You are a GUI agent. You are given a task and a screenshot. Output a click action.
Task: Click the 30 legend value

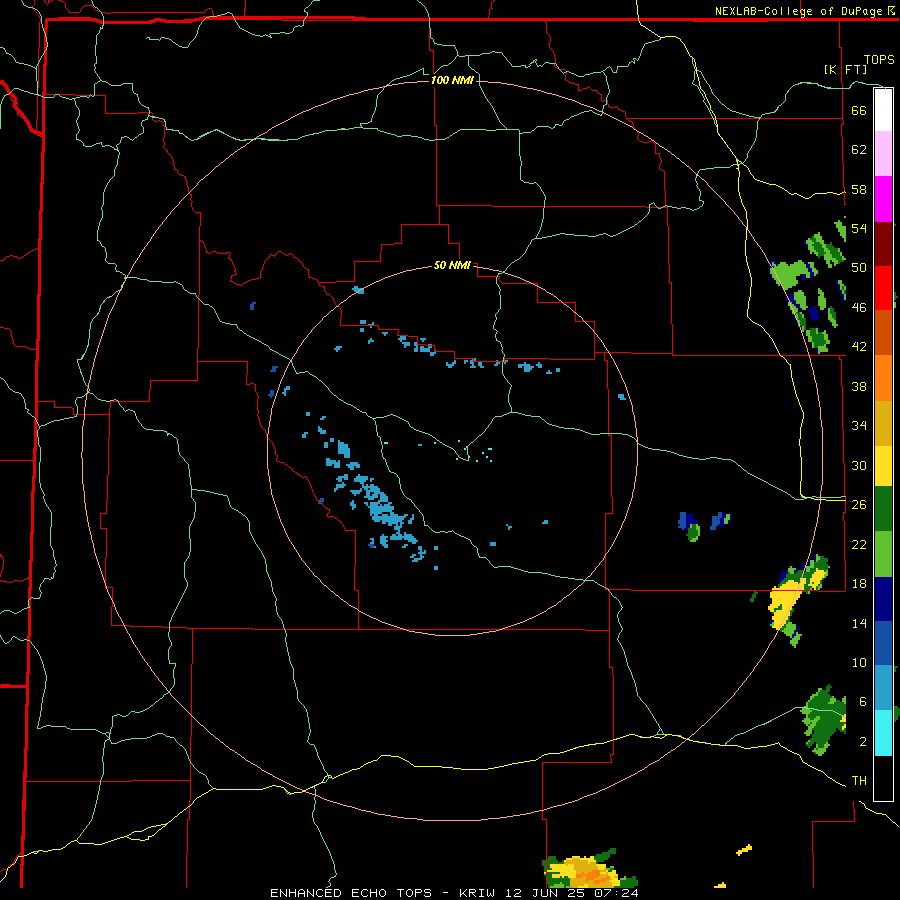tap(859, 465)
